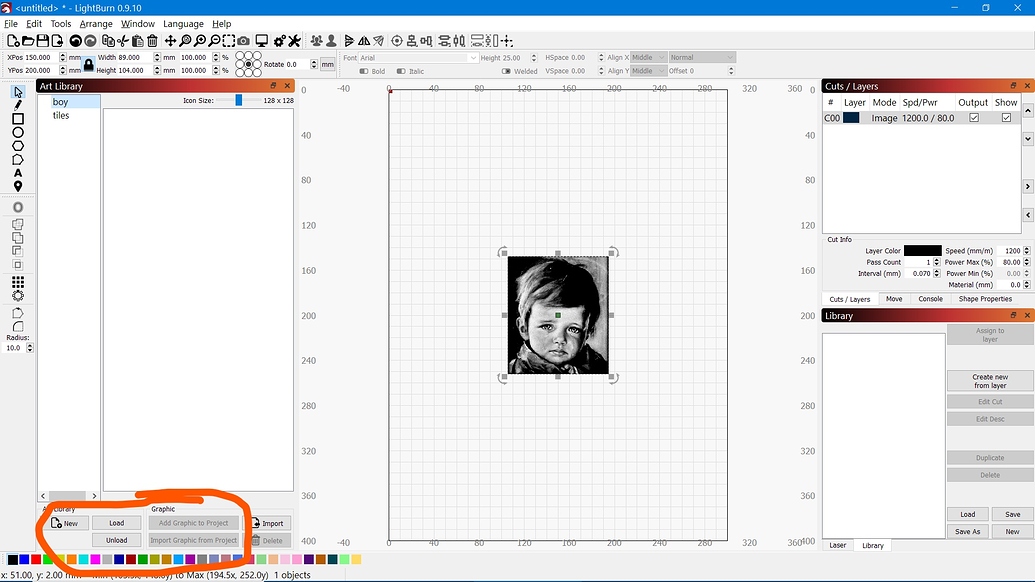Viewport: 1035px width, 582px height.
Task: Toggle mm units button
Action: point(327,64)
